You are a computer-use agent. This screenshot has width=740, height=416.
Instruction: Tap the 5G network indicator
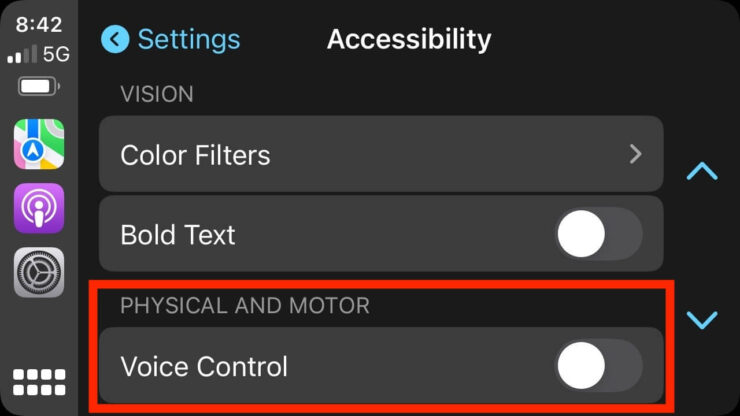click(x=56, y=54)
